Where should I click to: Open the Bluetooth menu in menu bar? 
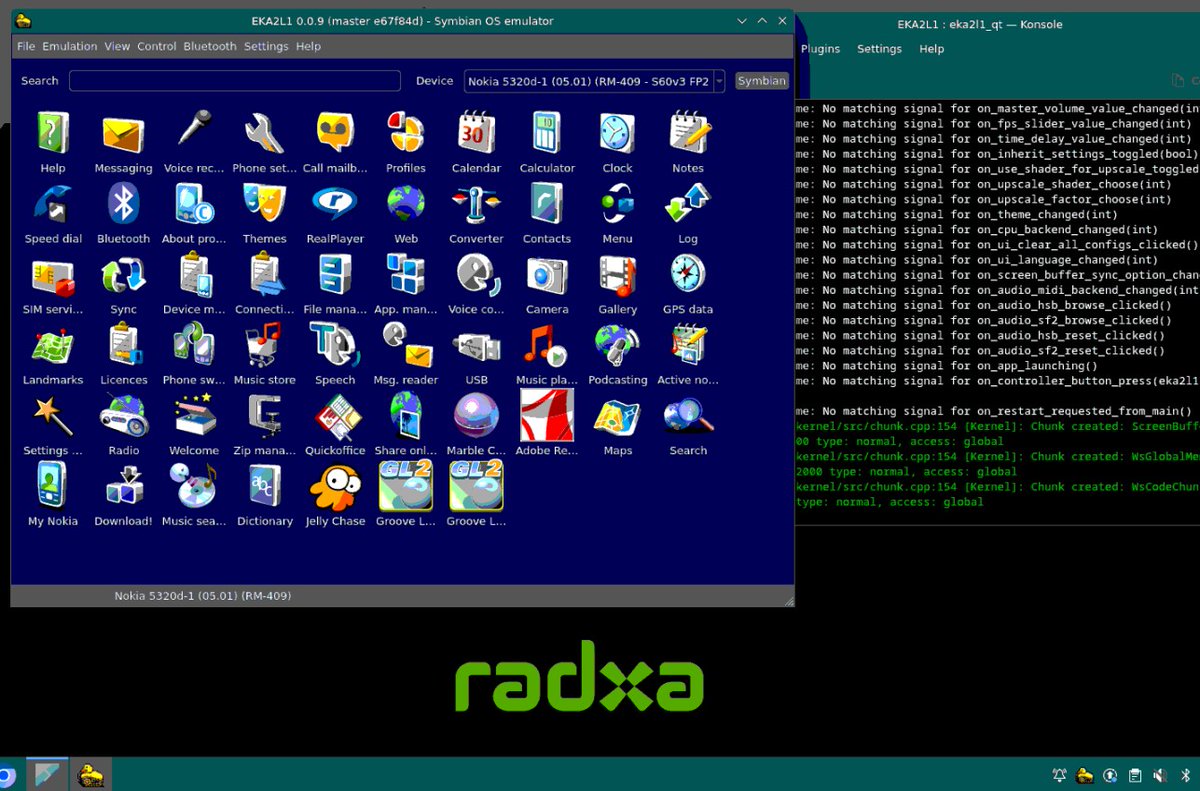pyautogui.click(x=210, y=46)
